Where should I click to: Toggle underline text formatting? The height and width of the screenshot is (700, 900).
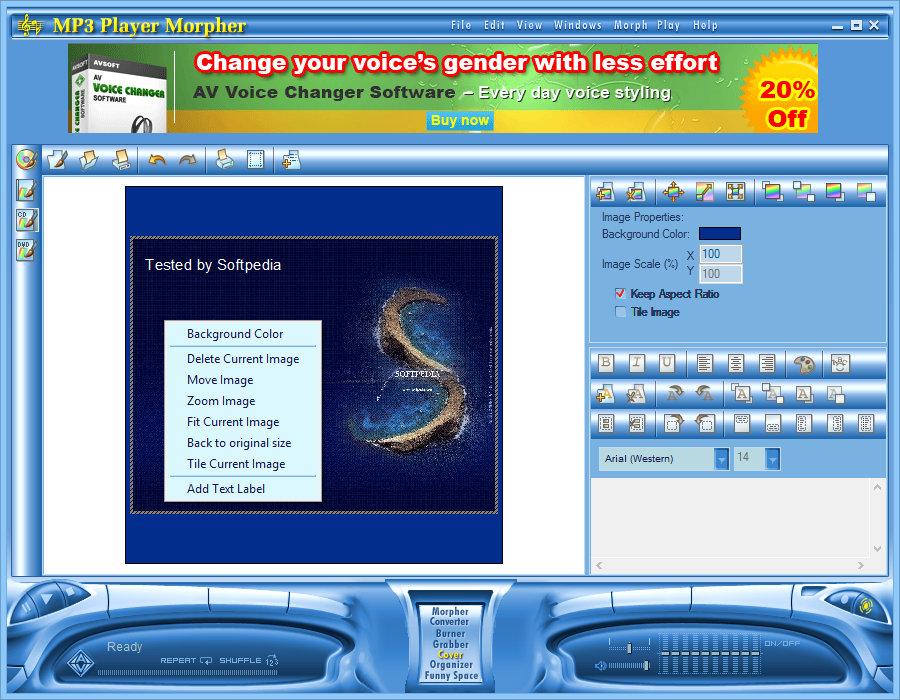[666, 363]
